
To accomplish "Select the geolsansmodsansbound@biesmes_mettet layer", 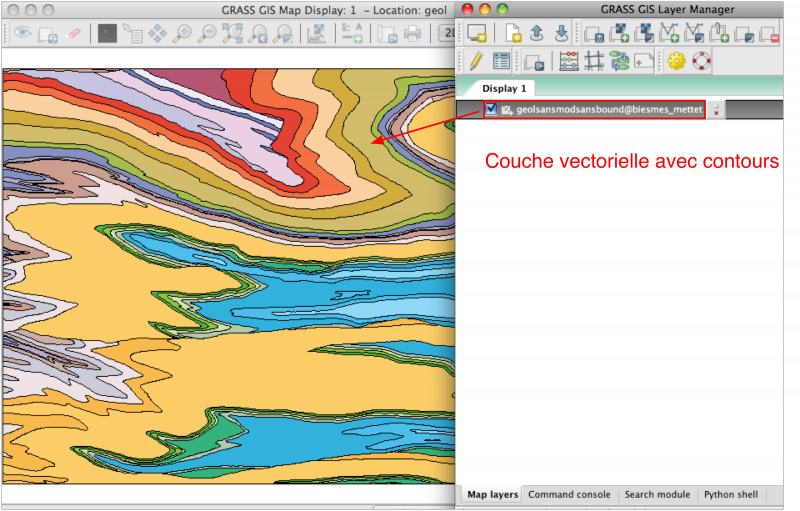I will coord(608,110).
